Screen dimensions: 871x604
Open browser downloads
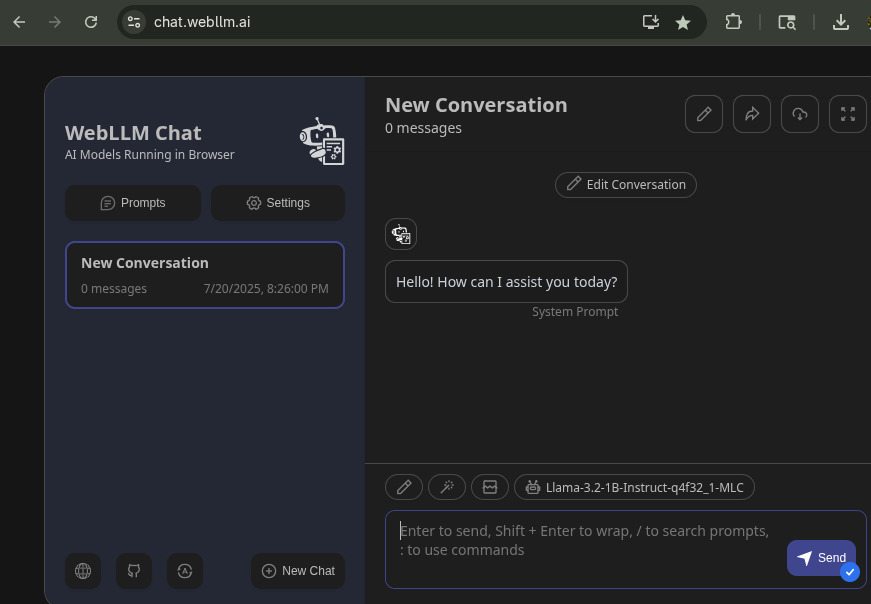[840, 22]
